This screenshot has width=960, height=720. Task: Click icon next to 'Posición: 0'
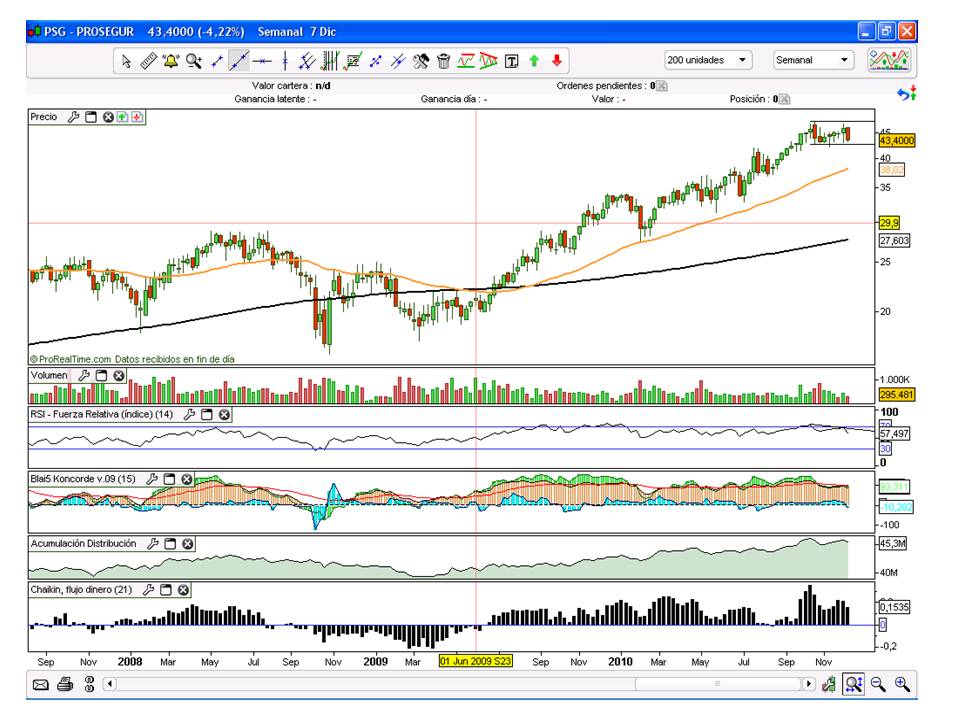(x=785, y=99)
